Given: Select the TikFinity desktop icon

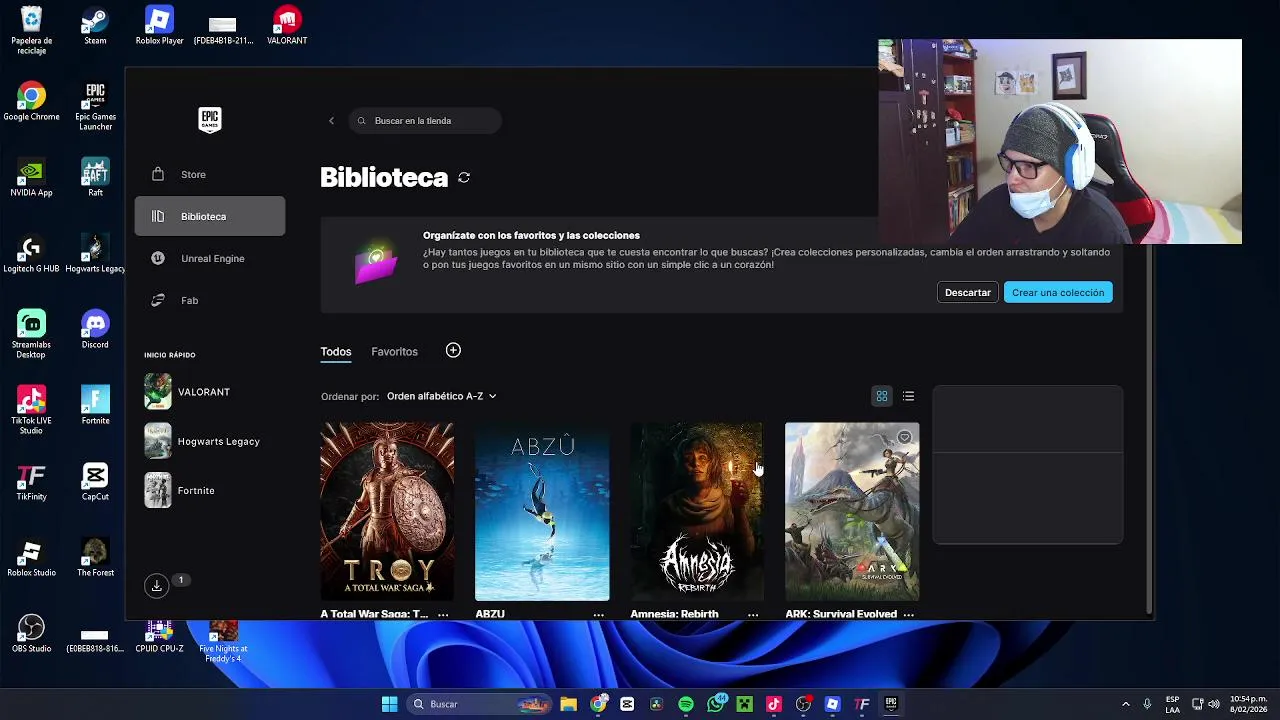Looking at the screenshot, I should click(31, 483).
